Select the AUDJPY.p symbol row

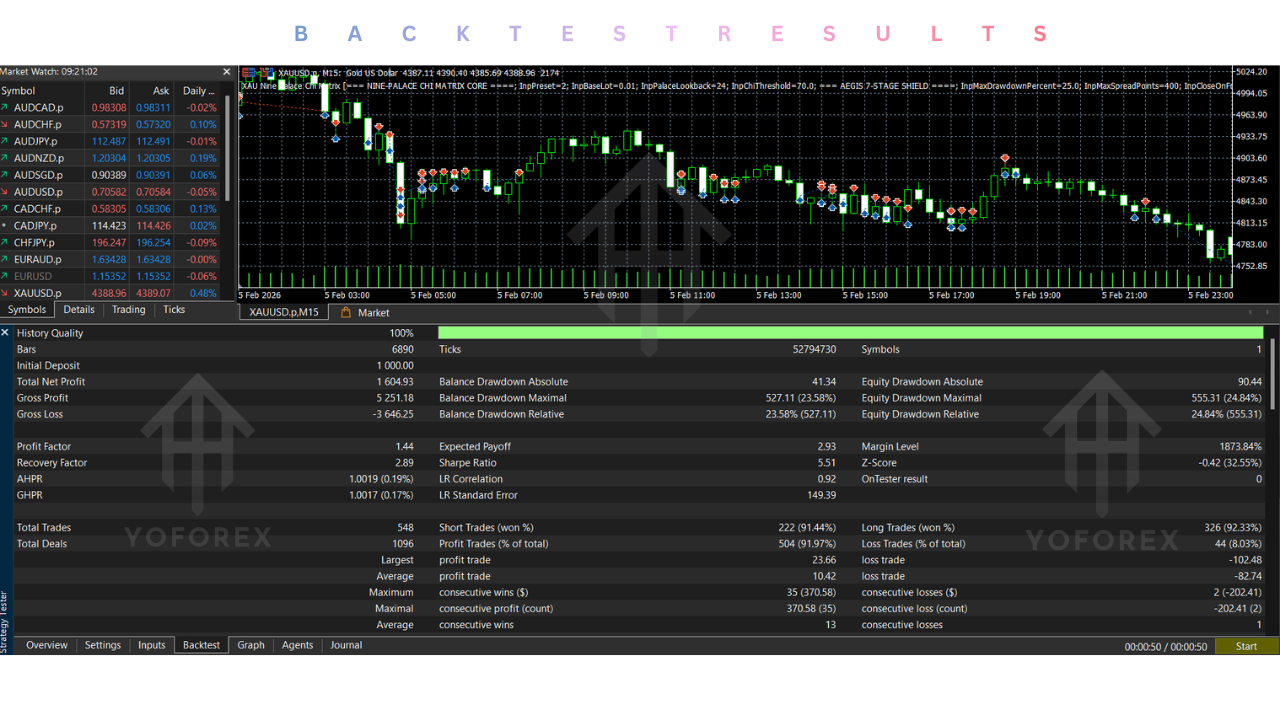[x=112, y=141]
